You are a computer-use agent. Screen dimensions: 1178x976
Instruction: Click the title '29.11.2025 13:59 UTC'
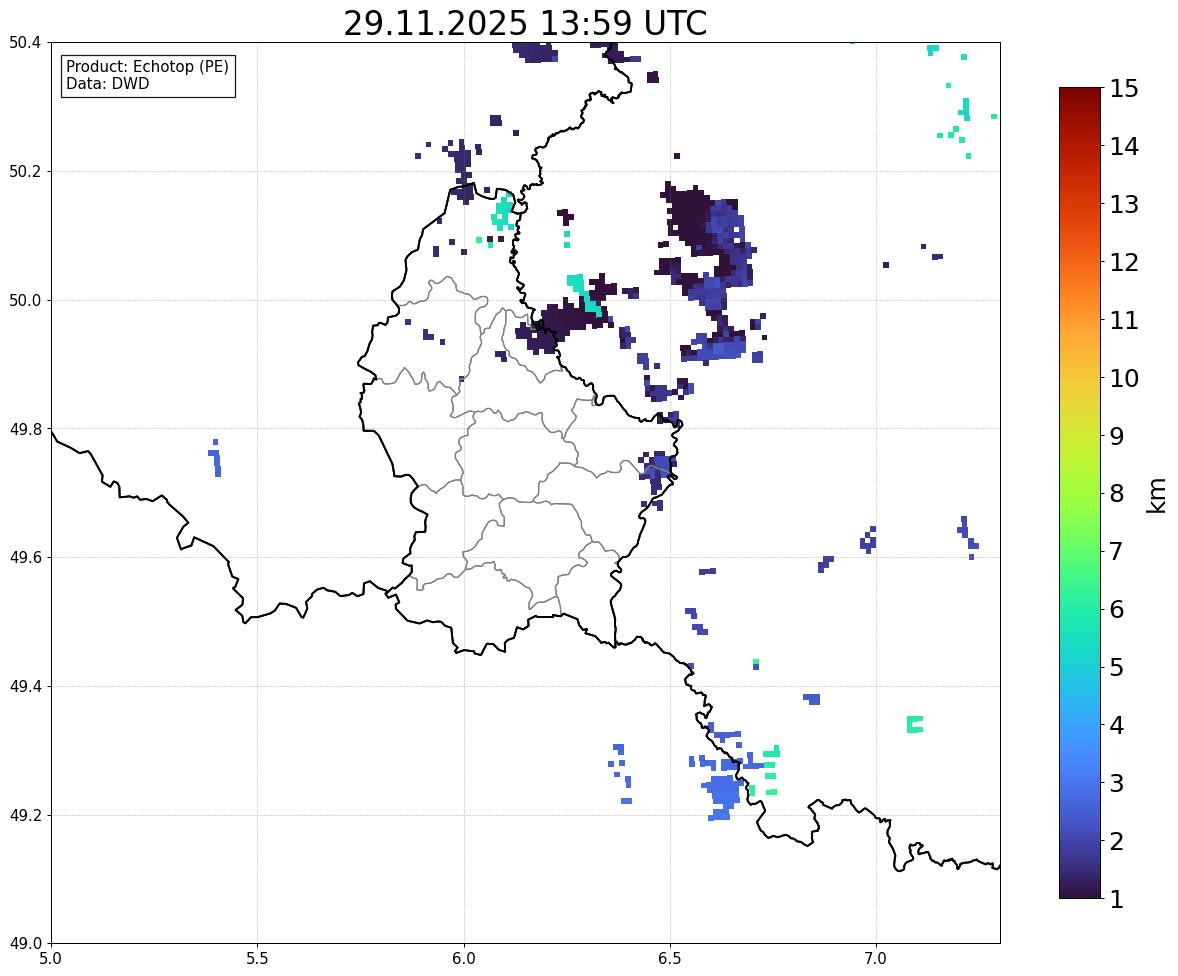[x=525, y=23]
